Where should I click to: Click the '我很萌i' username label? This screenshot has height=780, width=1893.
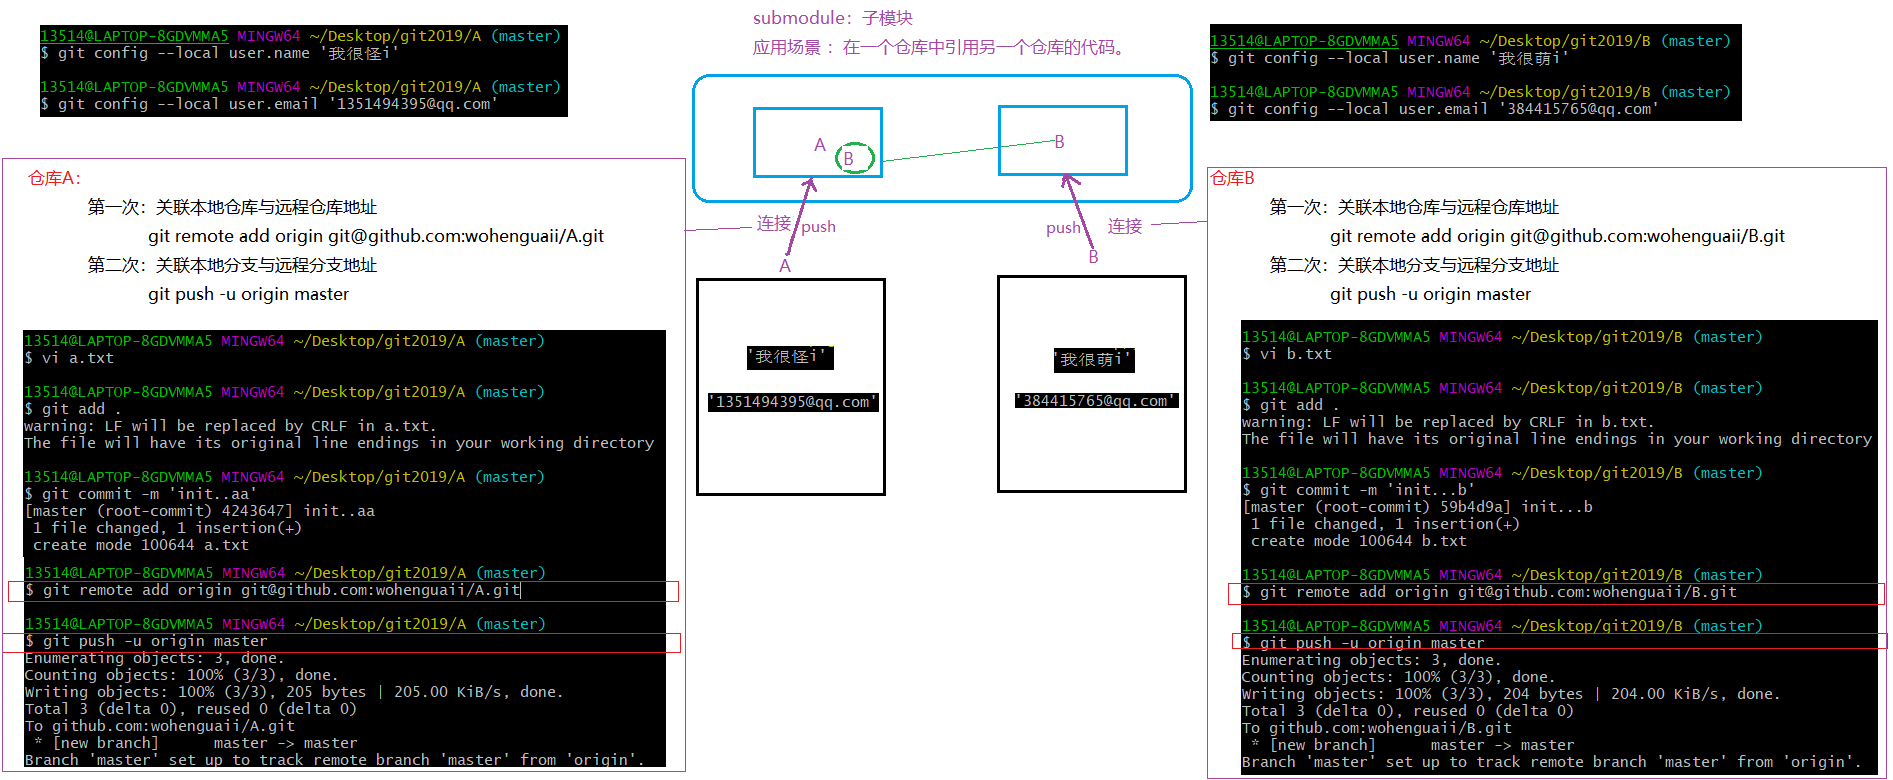(1094, 360)
